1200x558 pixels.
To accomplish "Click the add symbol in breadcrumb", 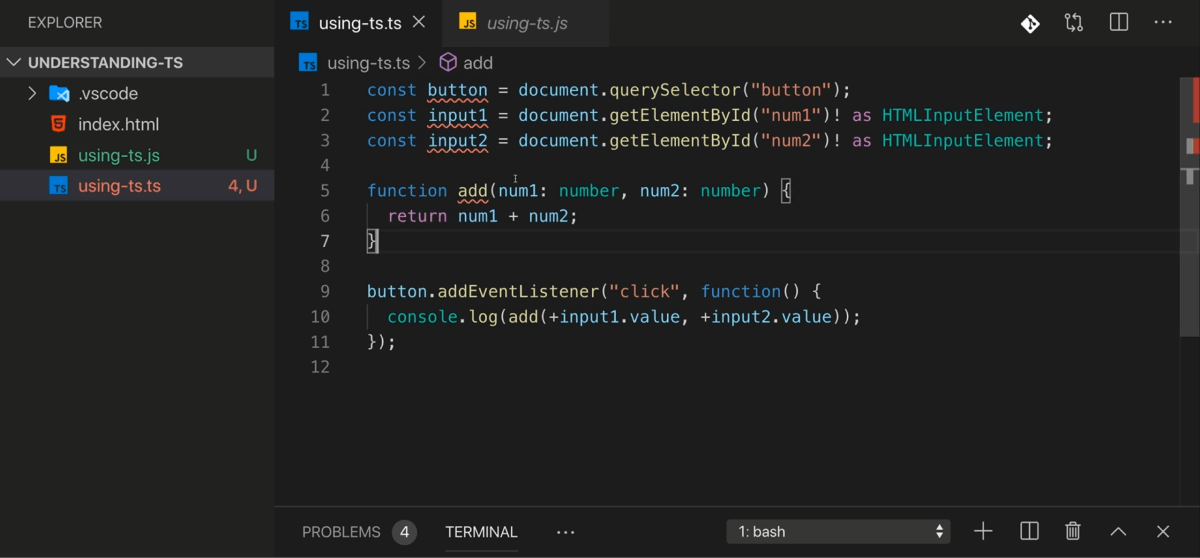I will click(477, 63).
